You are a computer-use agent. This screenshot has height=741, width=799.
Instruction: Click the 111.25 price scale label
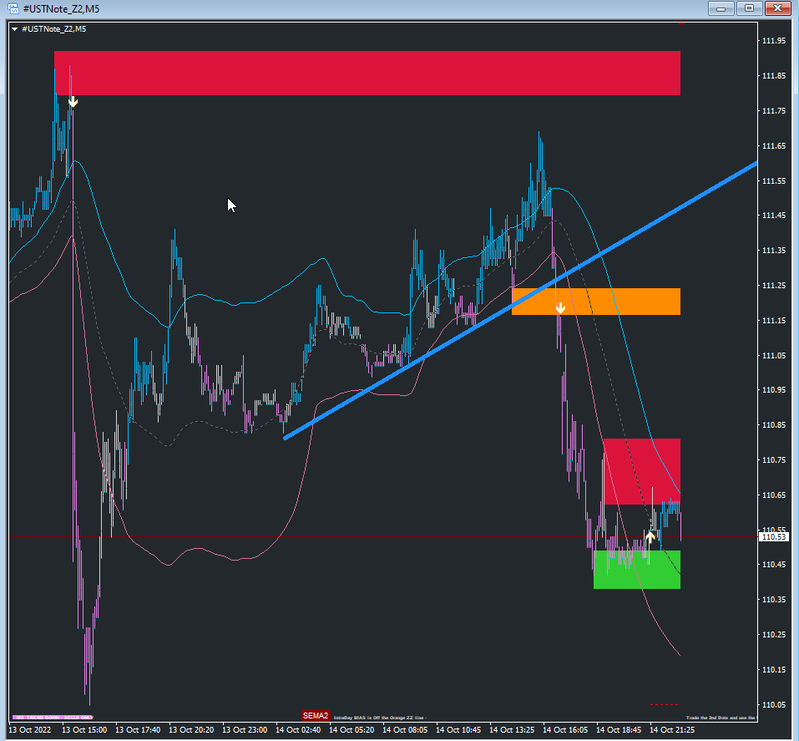[774, 285]
